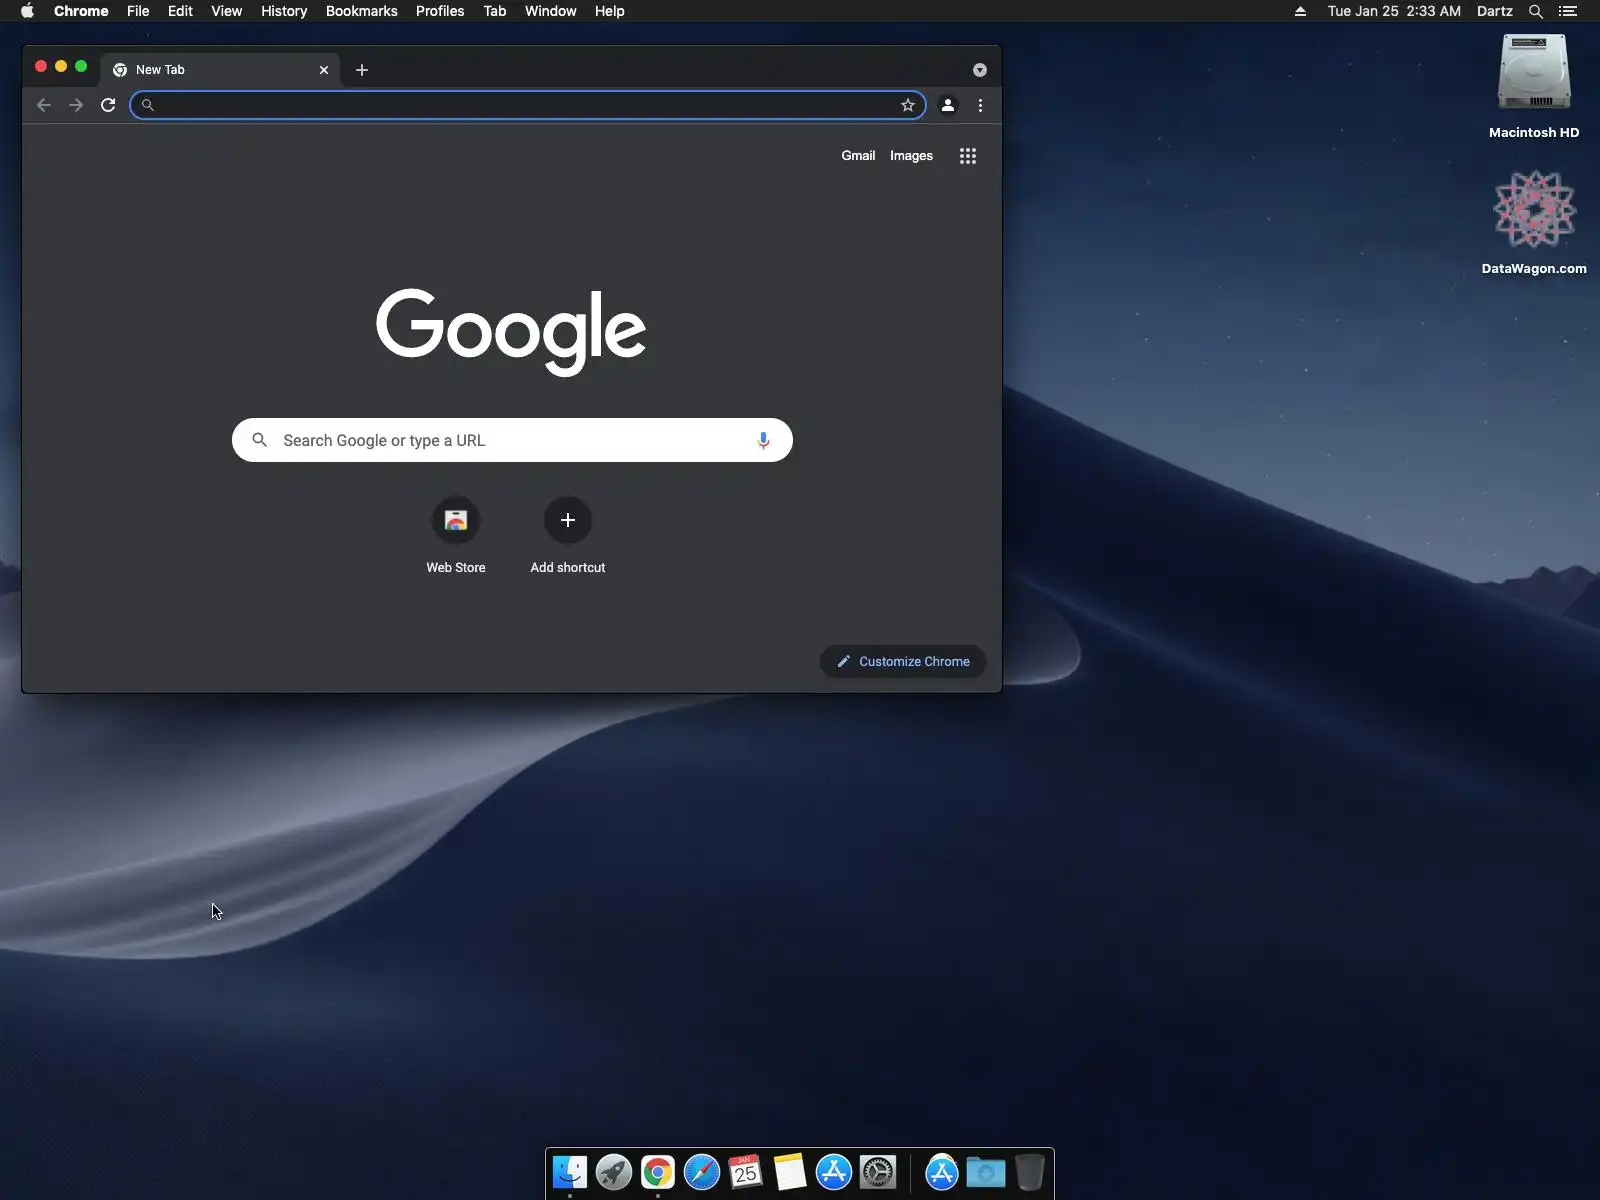Click the Chrome icon in the Dock

(x=658, y=1172)
